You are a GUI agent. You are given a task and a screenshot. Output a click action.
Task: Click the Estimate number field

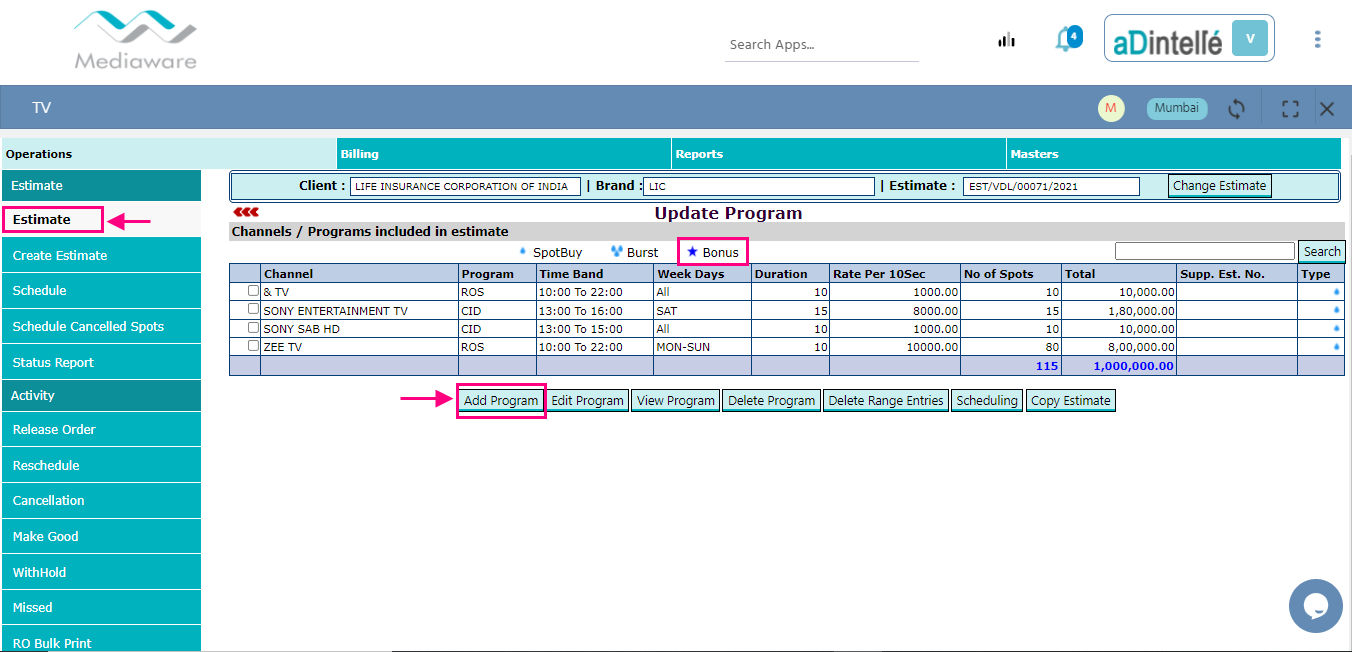coord(1051,186)
